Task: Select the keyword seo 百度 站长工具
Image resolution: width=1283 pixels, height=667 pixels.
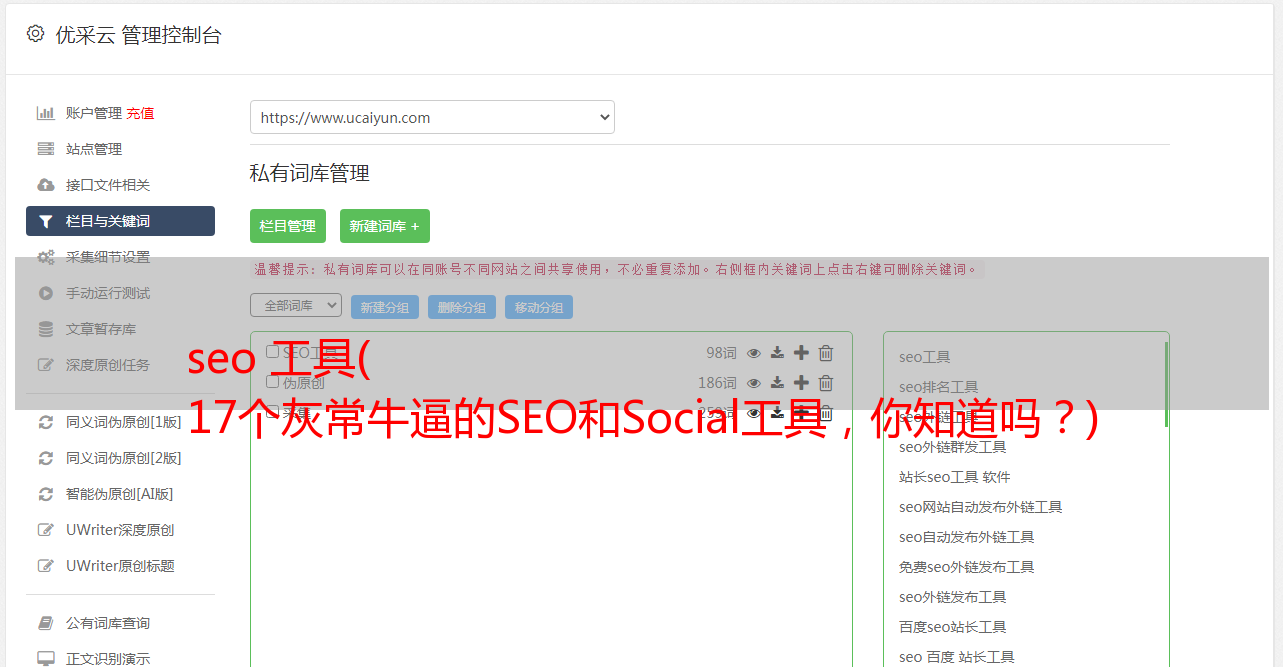Action: [957, 657]
